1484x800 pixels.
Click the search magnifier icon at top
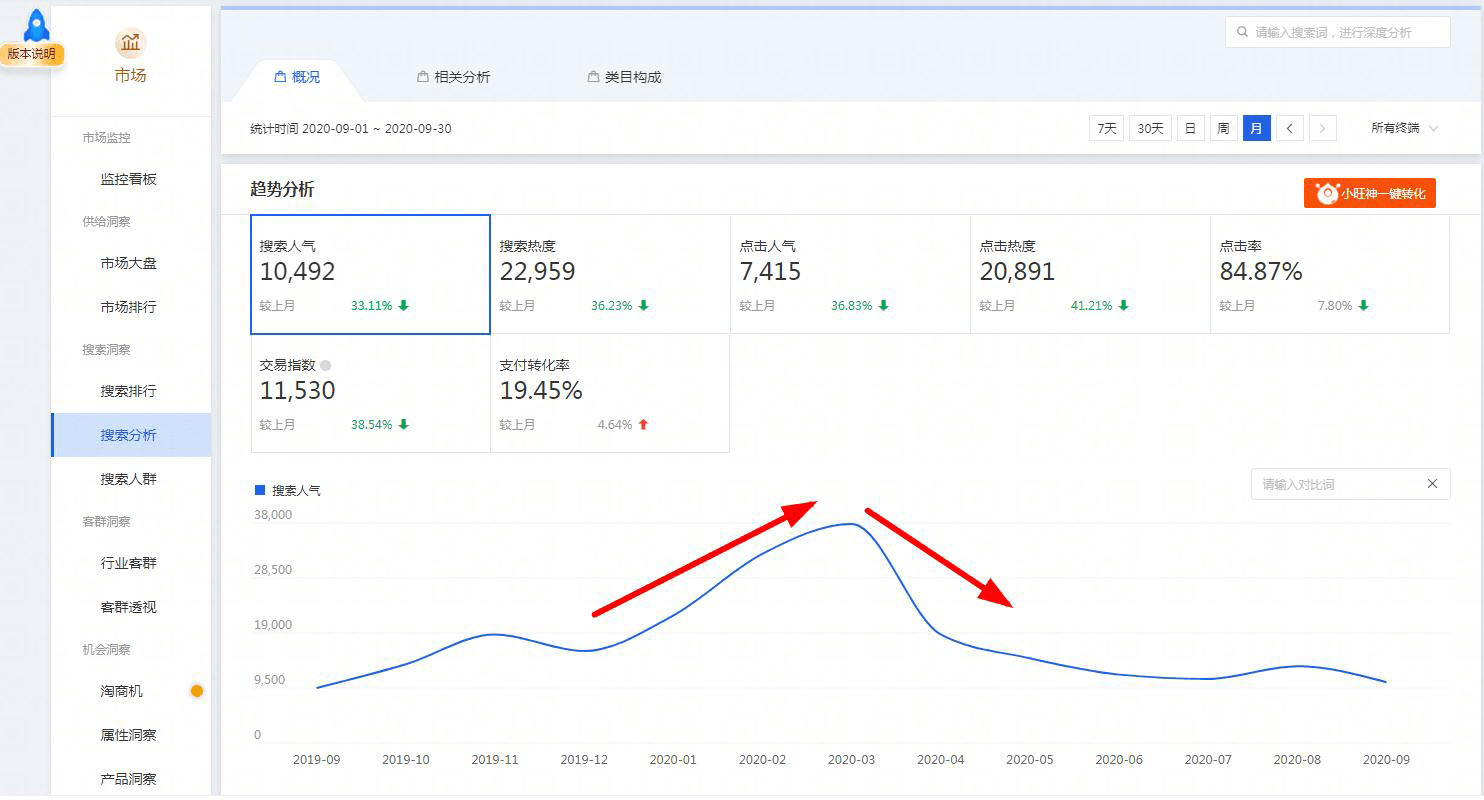[x=1242, y=32]
